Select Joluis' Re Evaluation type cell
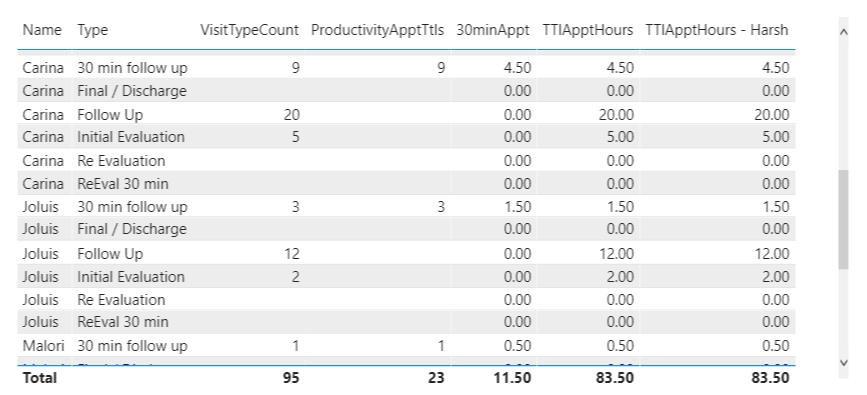Viewport: 867px width, 395px height. (121, 299)
